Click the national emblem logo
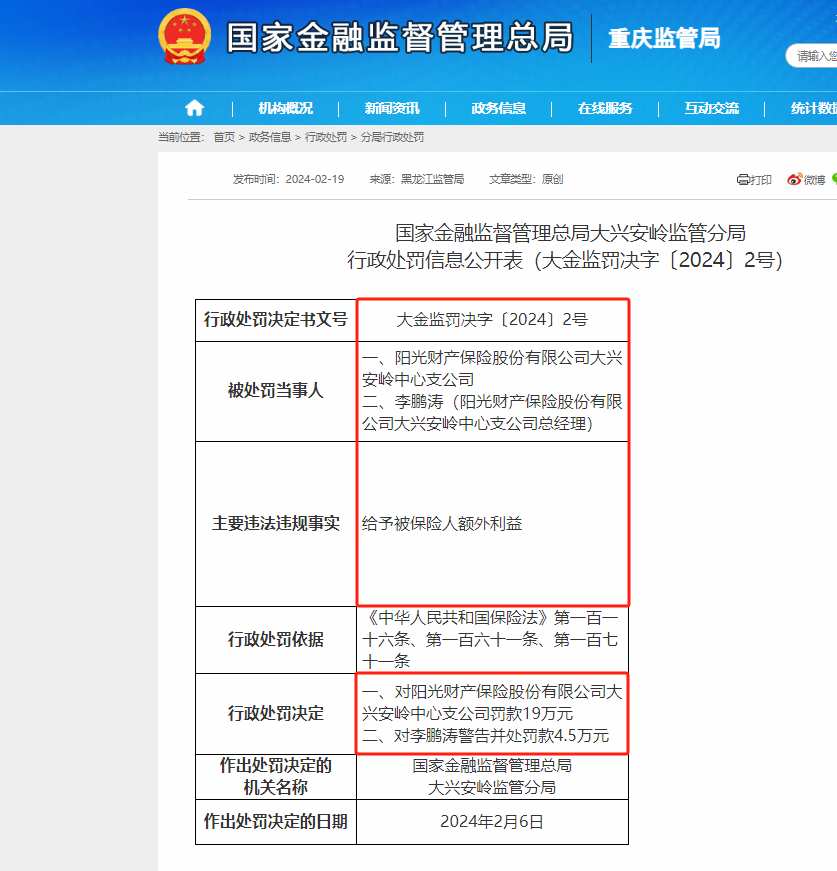 coord(184,37)
